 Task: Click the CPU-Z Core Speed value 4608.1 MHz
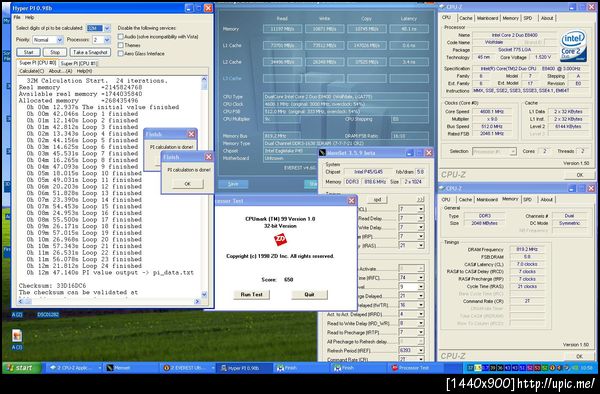click(x=492, y=112)
